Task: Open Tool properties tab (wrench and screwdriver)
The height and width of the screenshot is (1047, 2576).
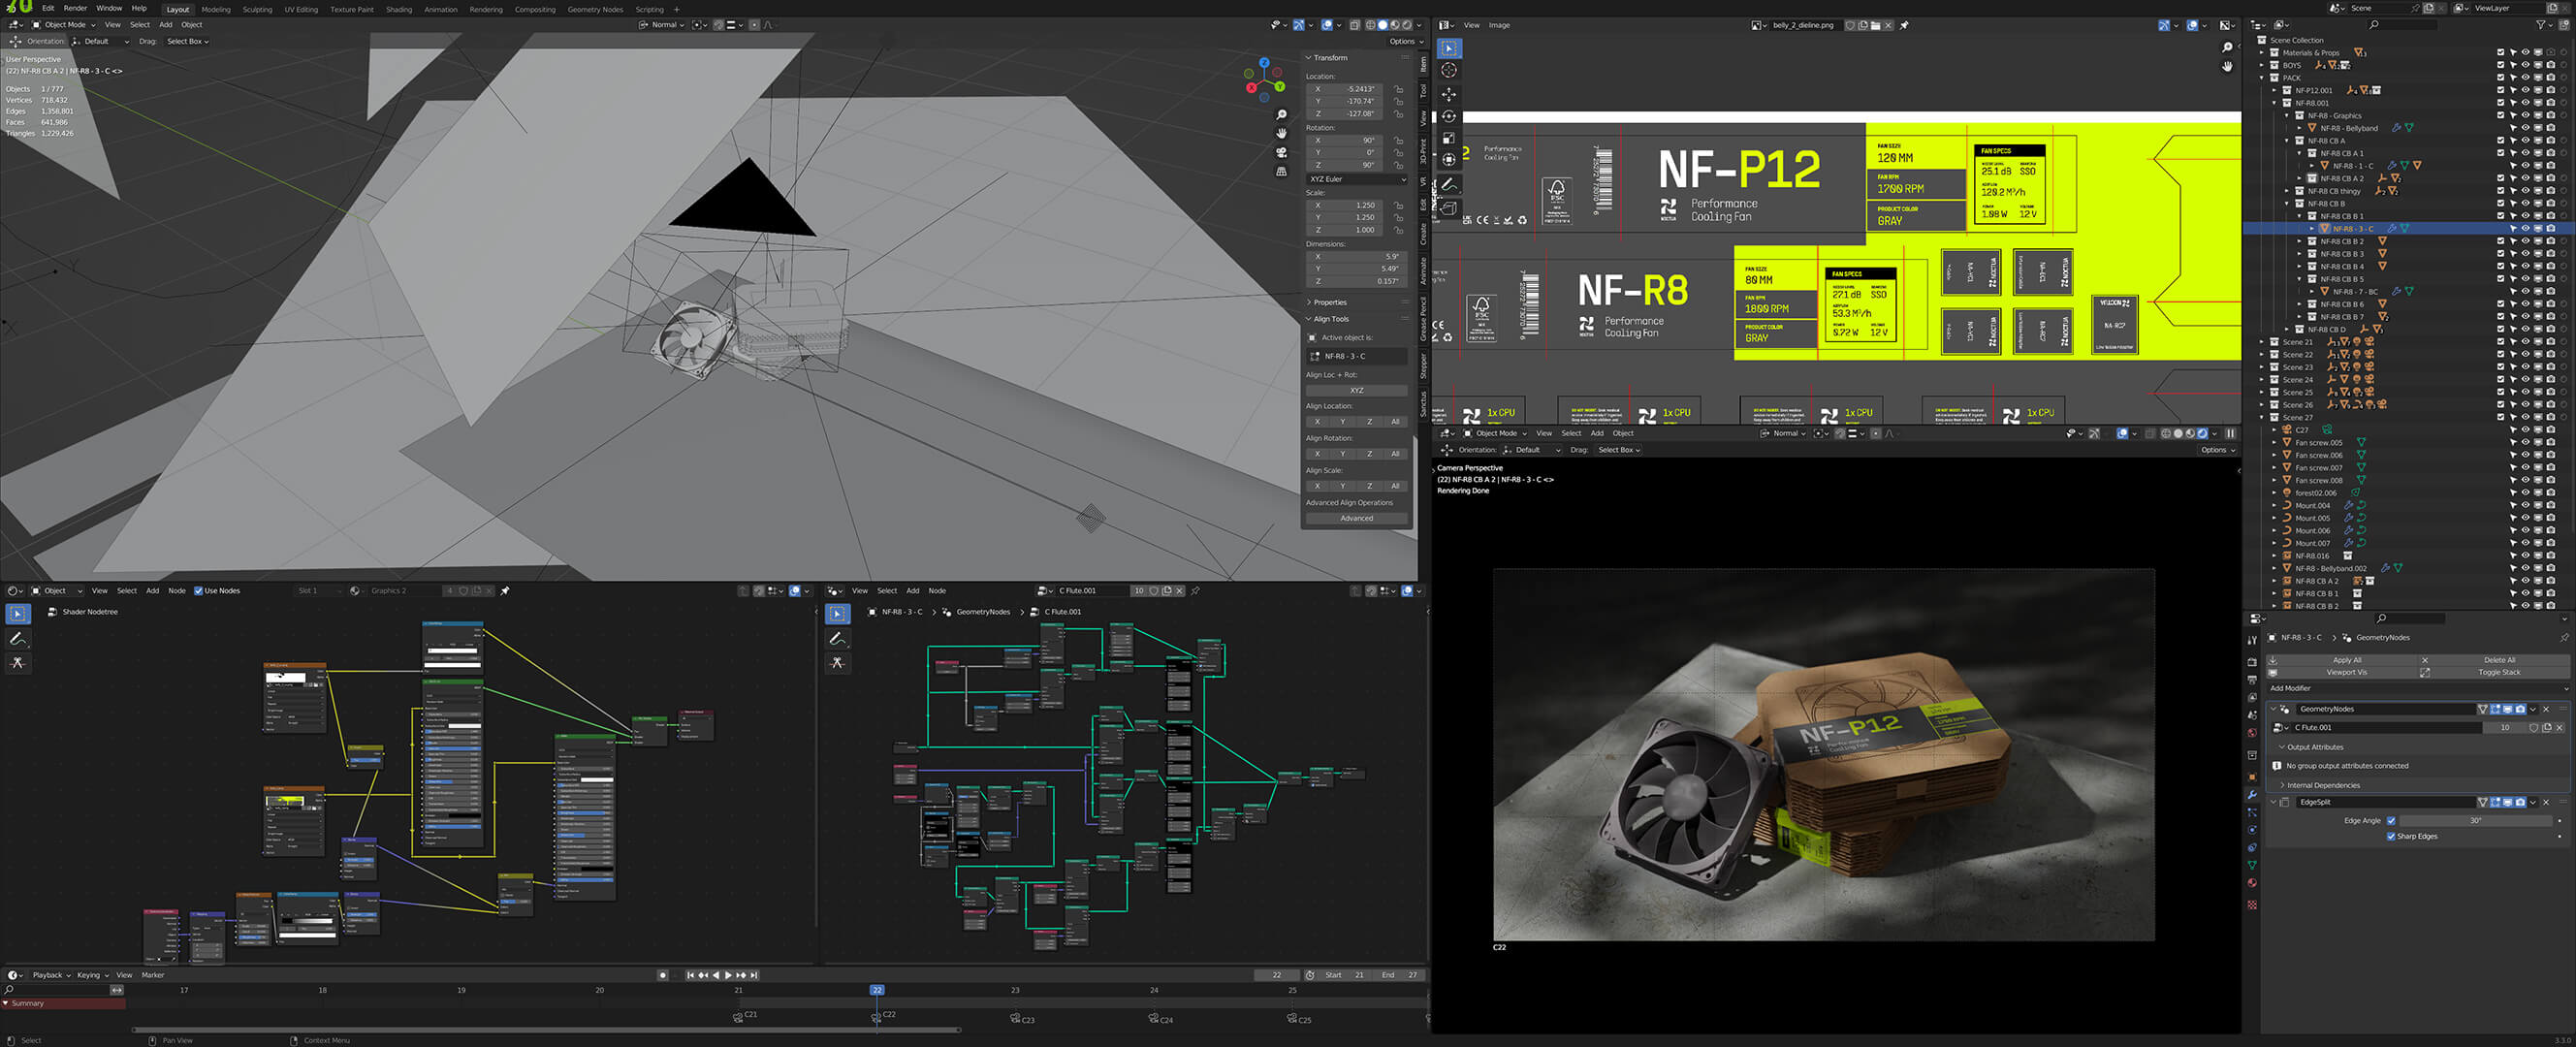Action: [2252, 640]
